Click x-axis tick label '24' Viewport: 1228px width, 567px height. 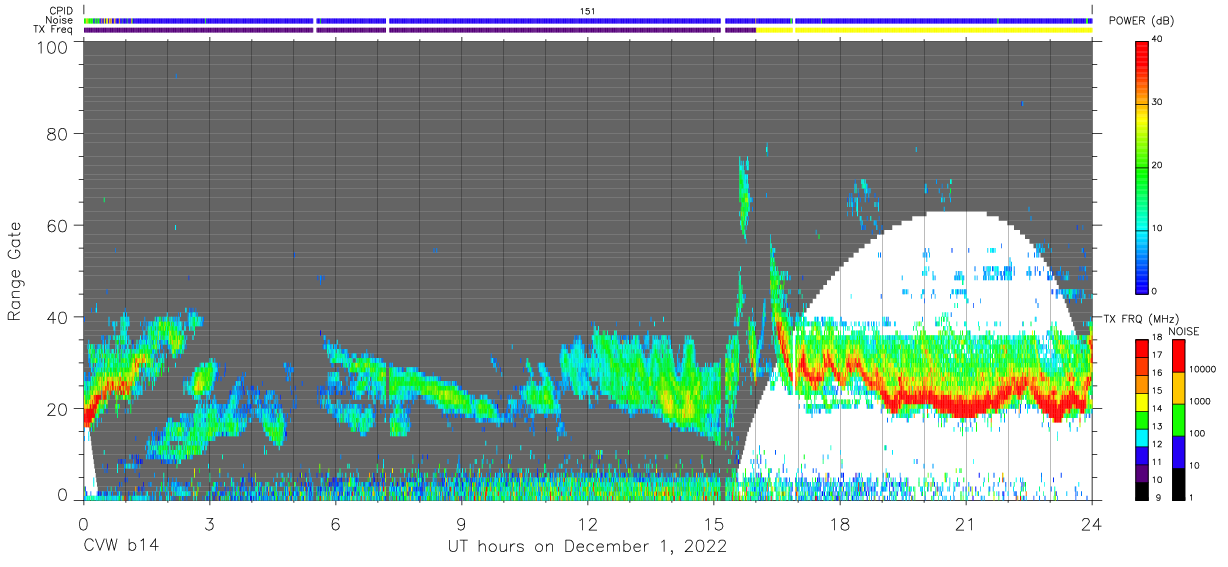1091,524
